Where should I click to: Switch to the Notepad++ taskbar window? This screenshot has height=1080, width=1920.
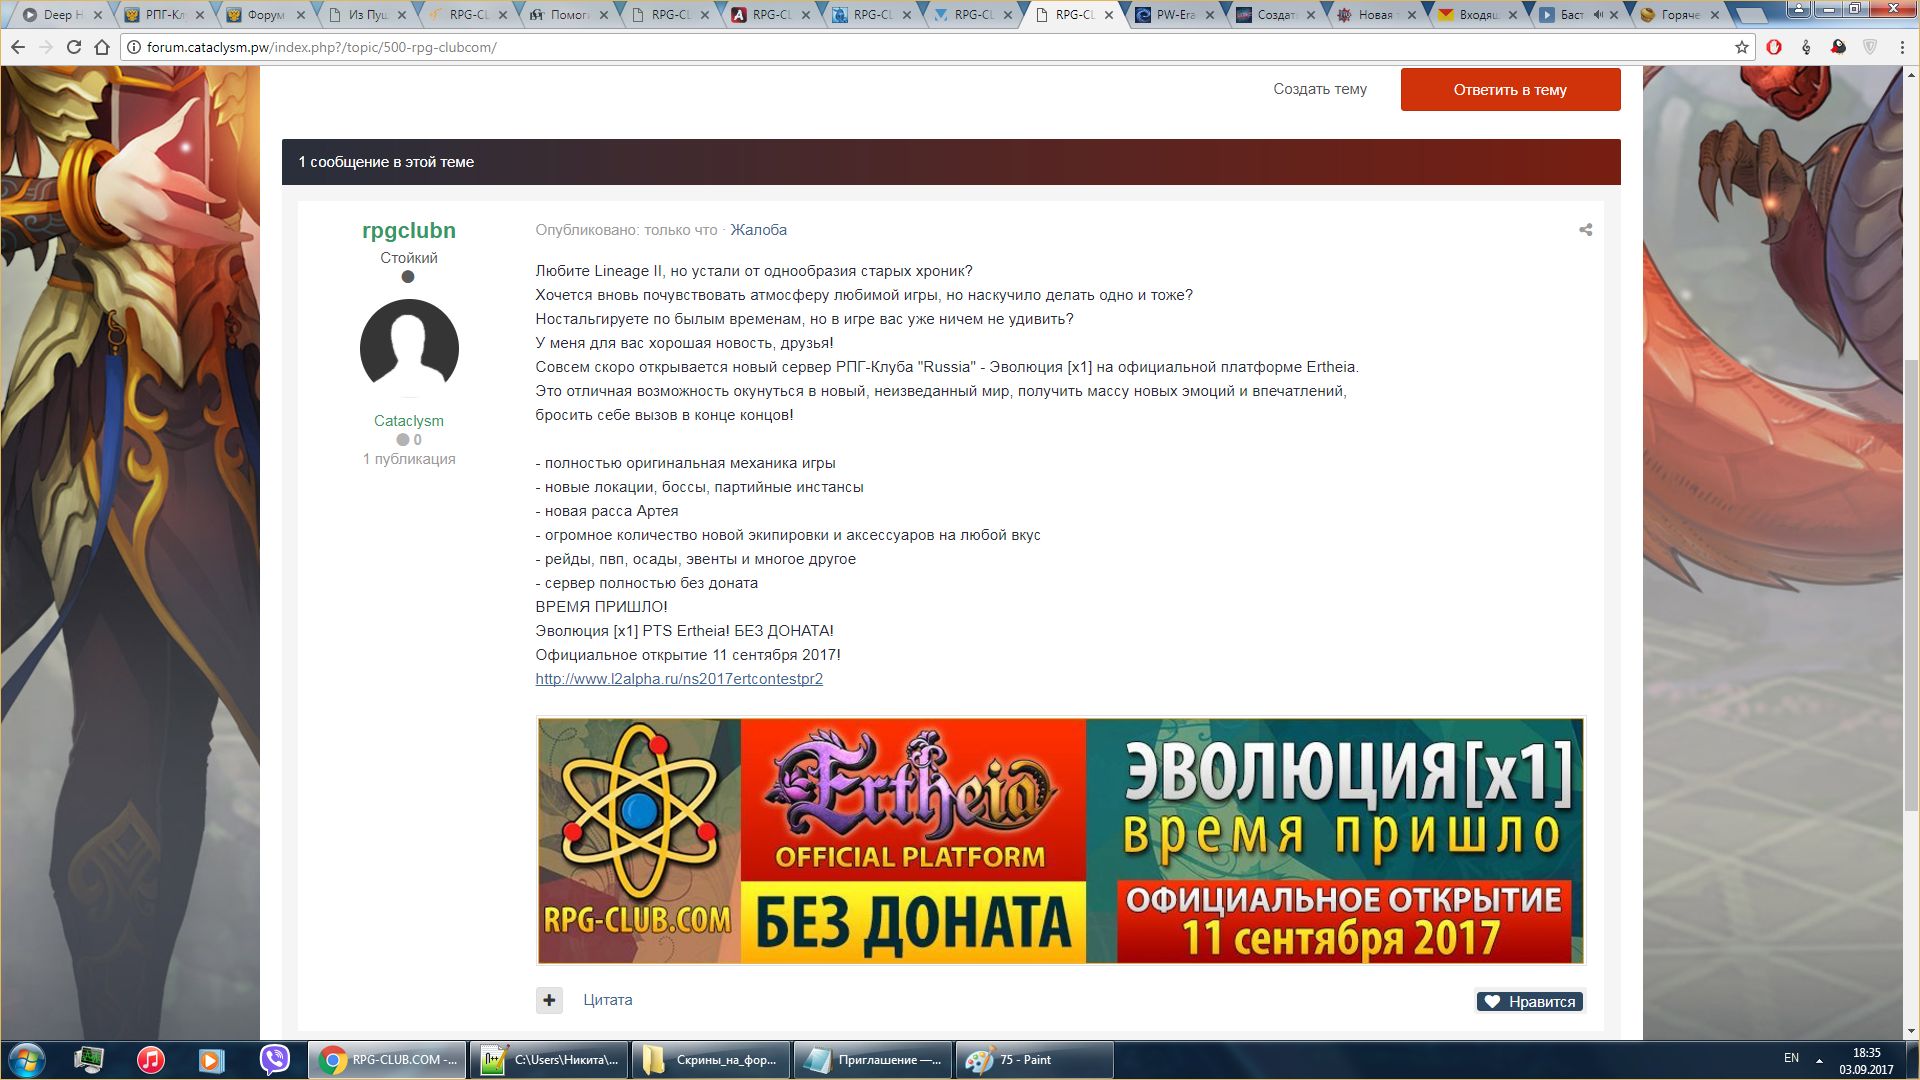click(x=549, y=1060)
